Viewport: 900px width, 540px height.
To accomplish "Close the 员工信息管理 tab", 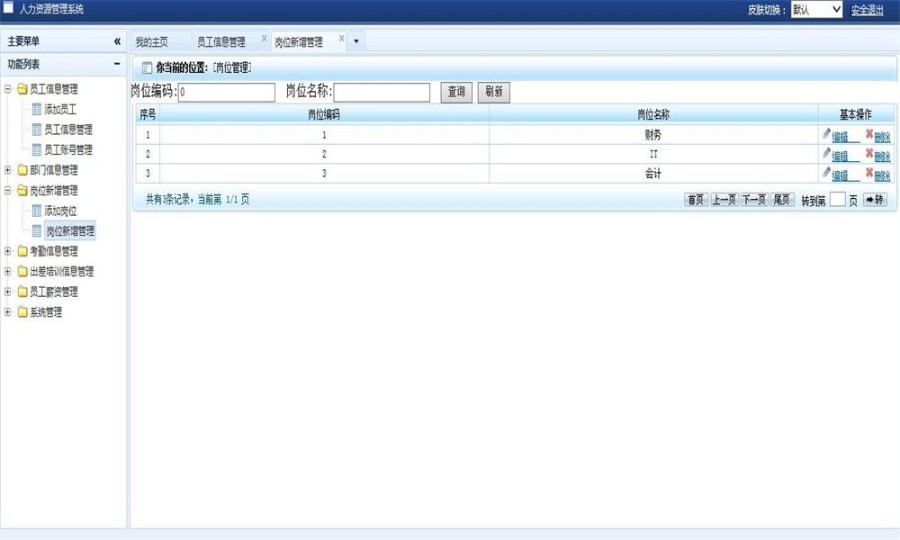I will (264, 38).
